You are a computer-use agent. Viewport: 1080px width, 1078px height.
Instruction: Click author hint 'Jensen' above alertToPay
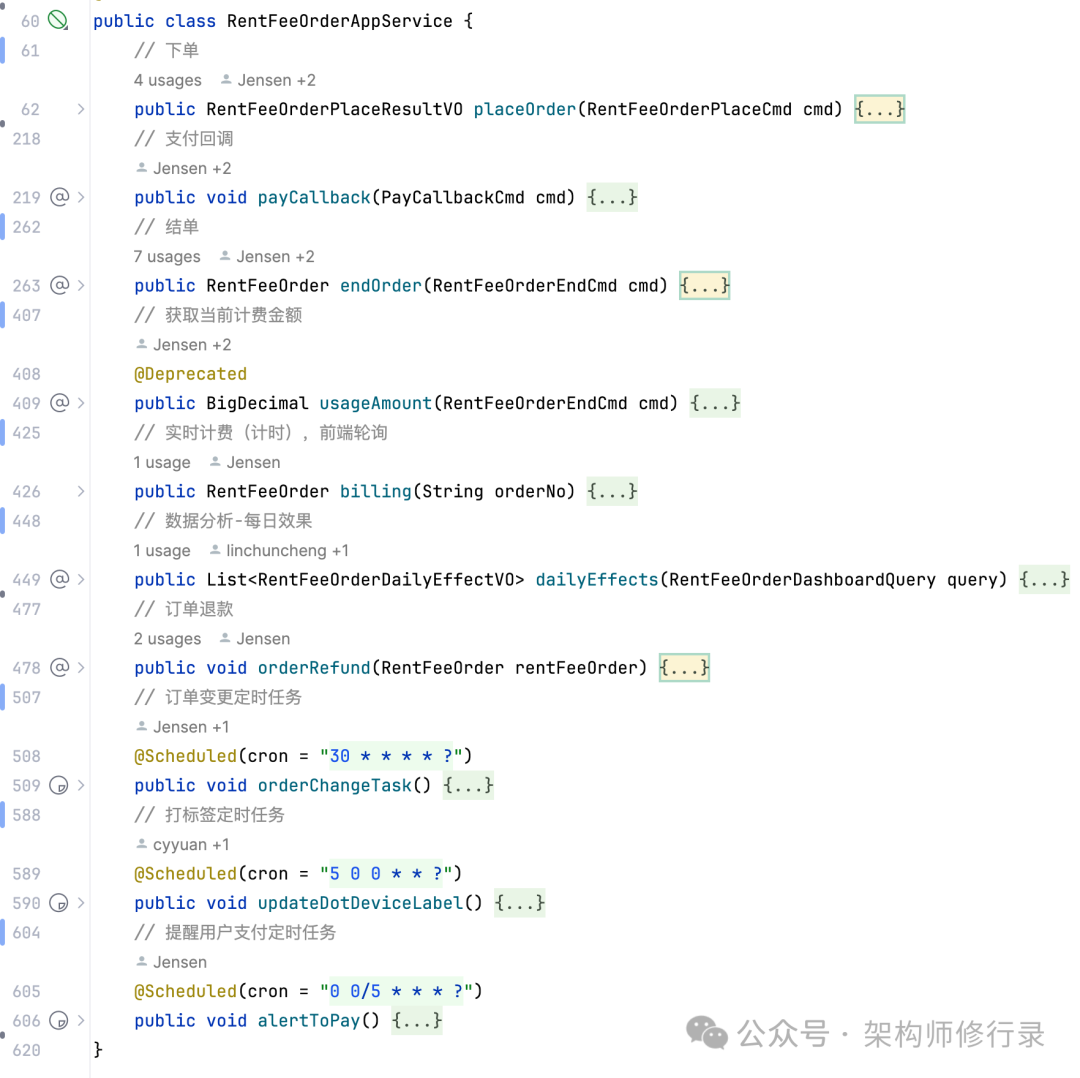pos(172,962)
